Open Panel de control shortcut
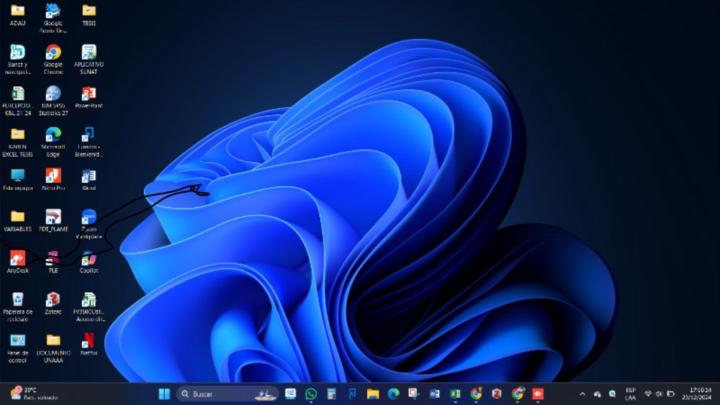This screenshot has height=405, width=720. 17,349
